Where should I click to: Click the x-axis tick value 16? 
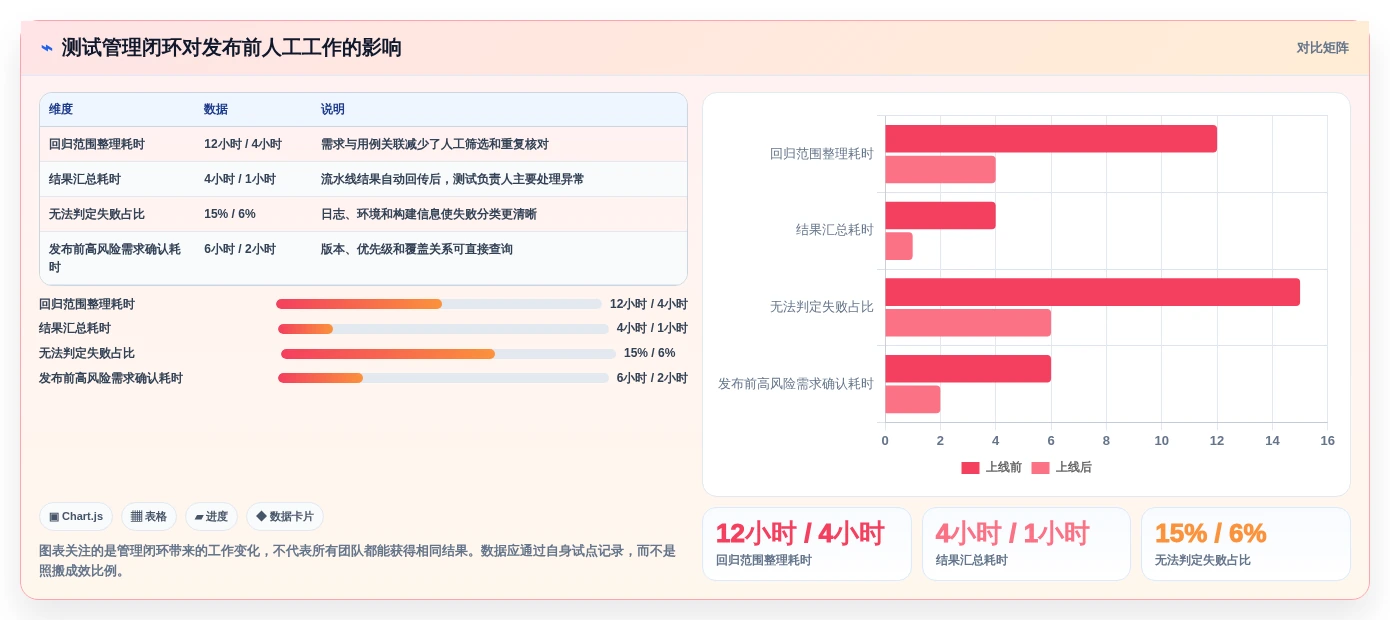(1327, 441)
